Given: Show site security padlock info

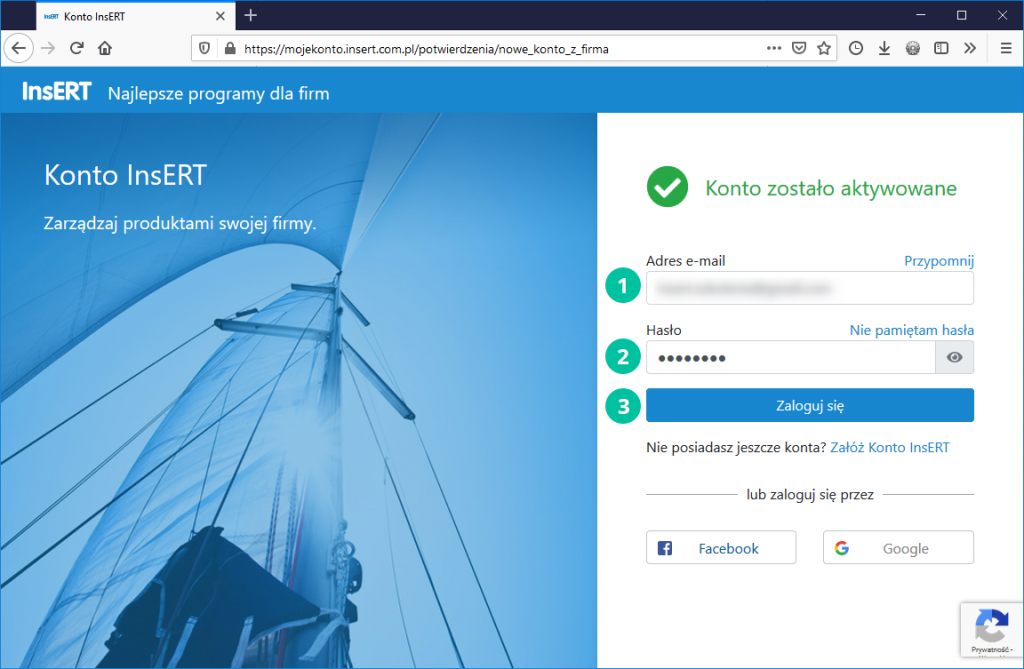Looking at the screenshot, I should (229, 48).
